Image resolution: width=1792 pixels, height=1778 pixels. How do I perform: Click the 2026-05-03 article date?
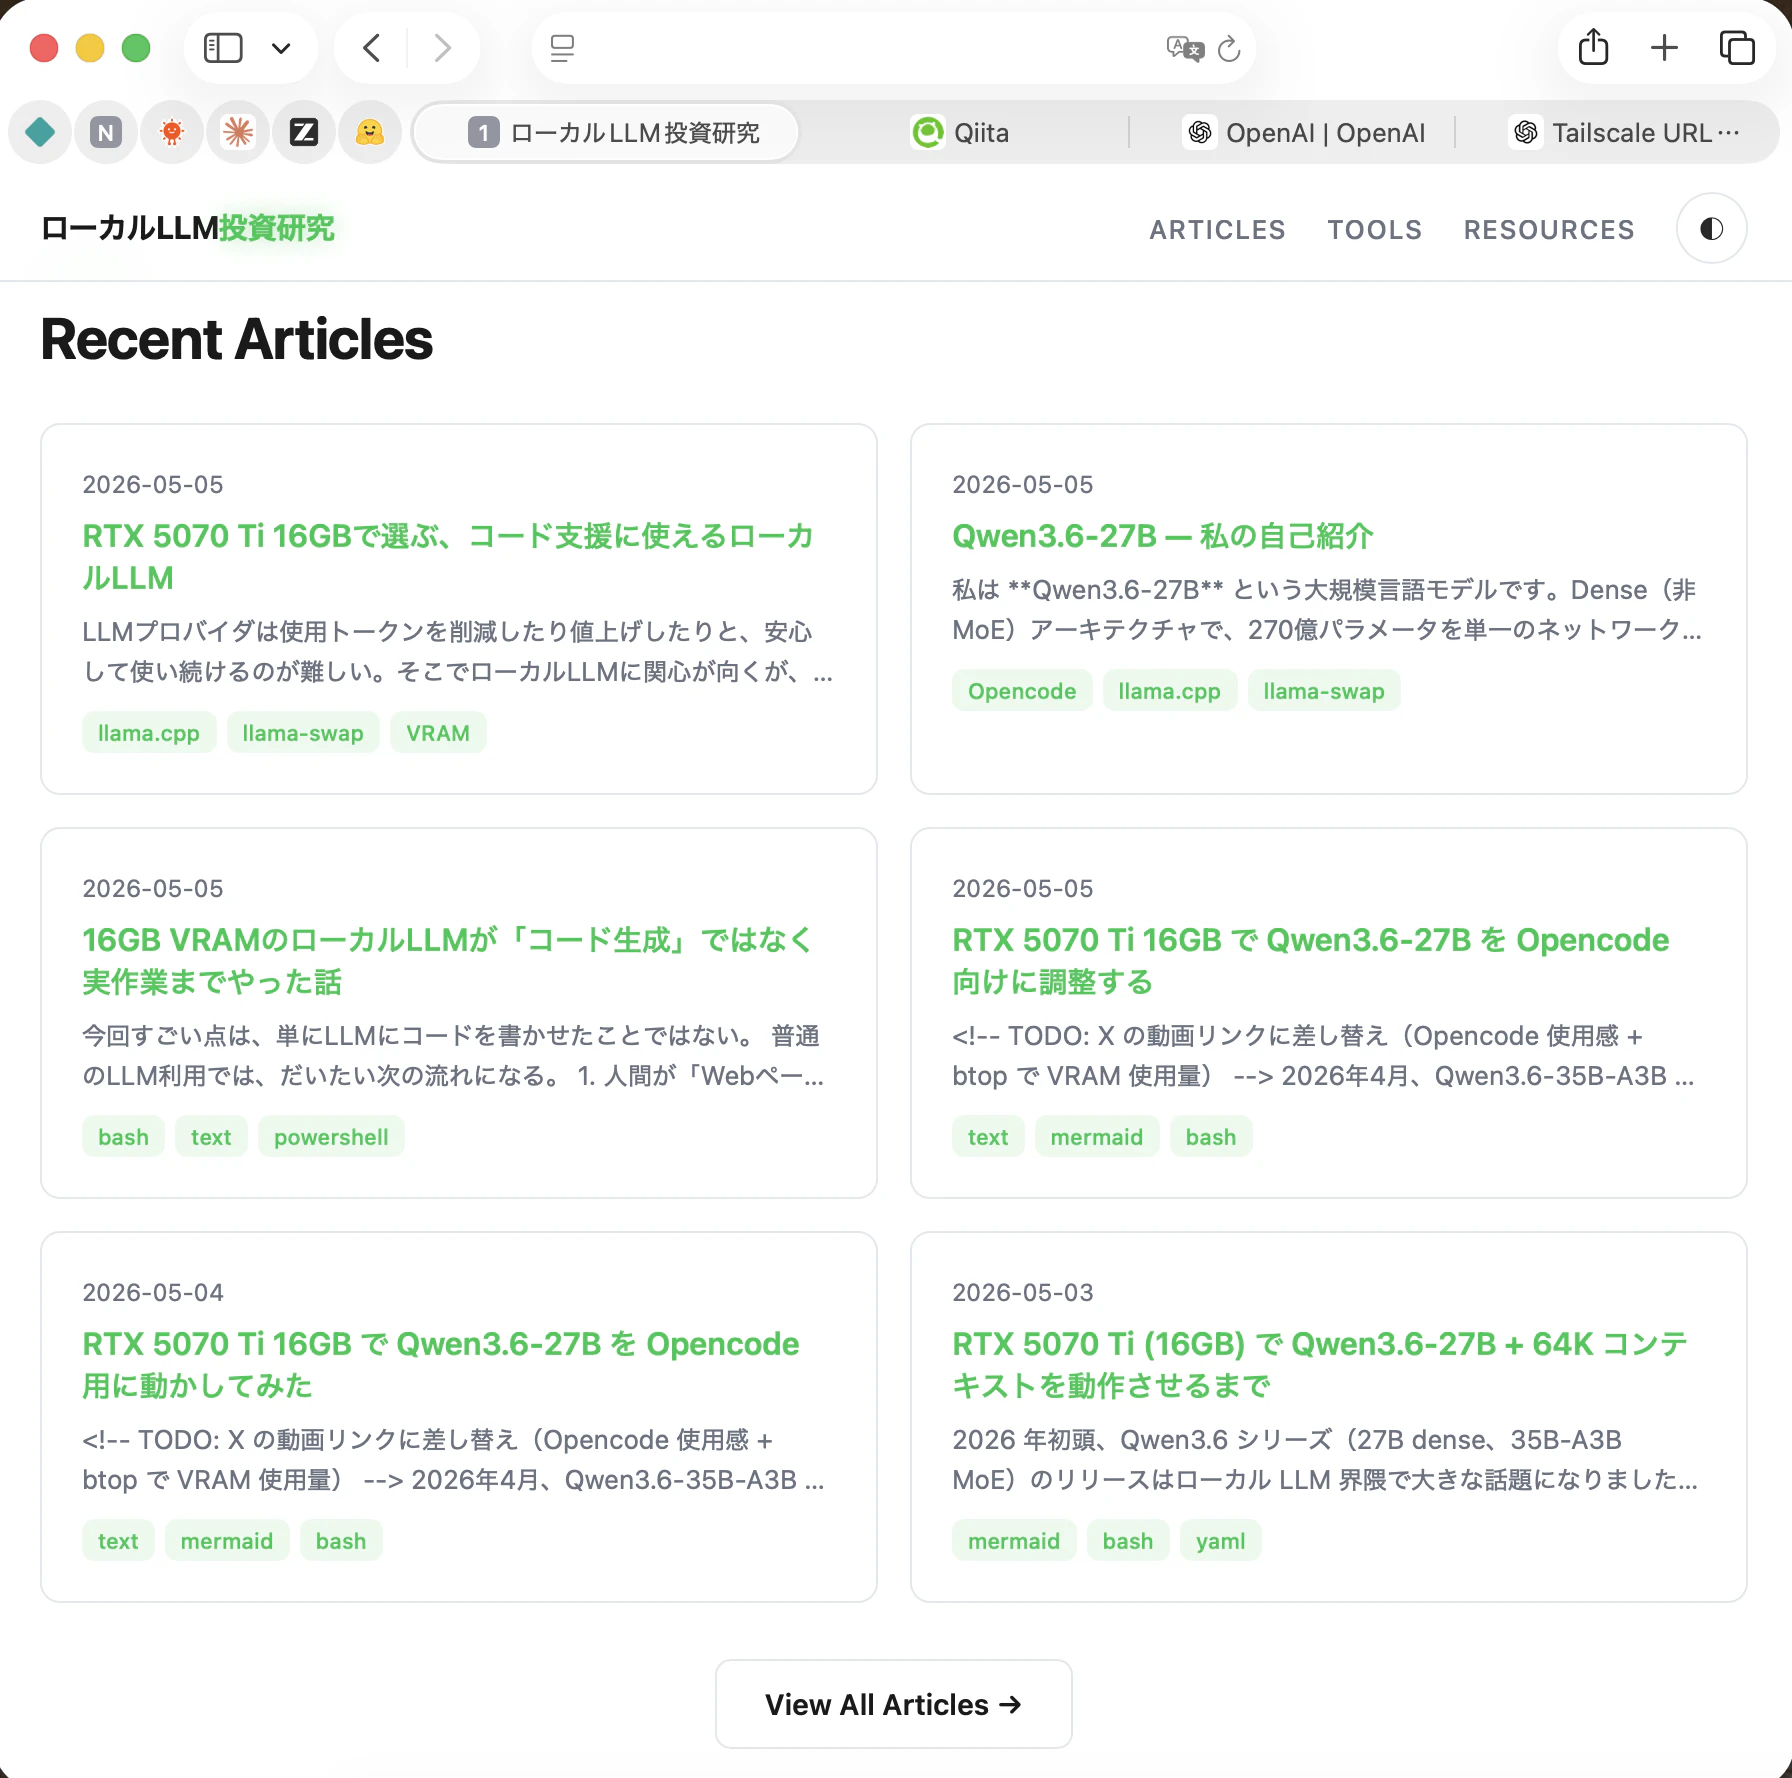tap(1023, 1293)
